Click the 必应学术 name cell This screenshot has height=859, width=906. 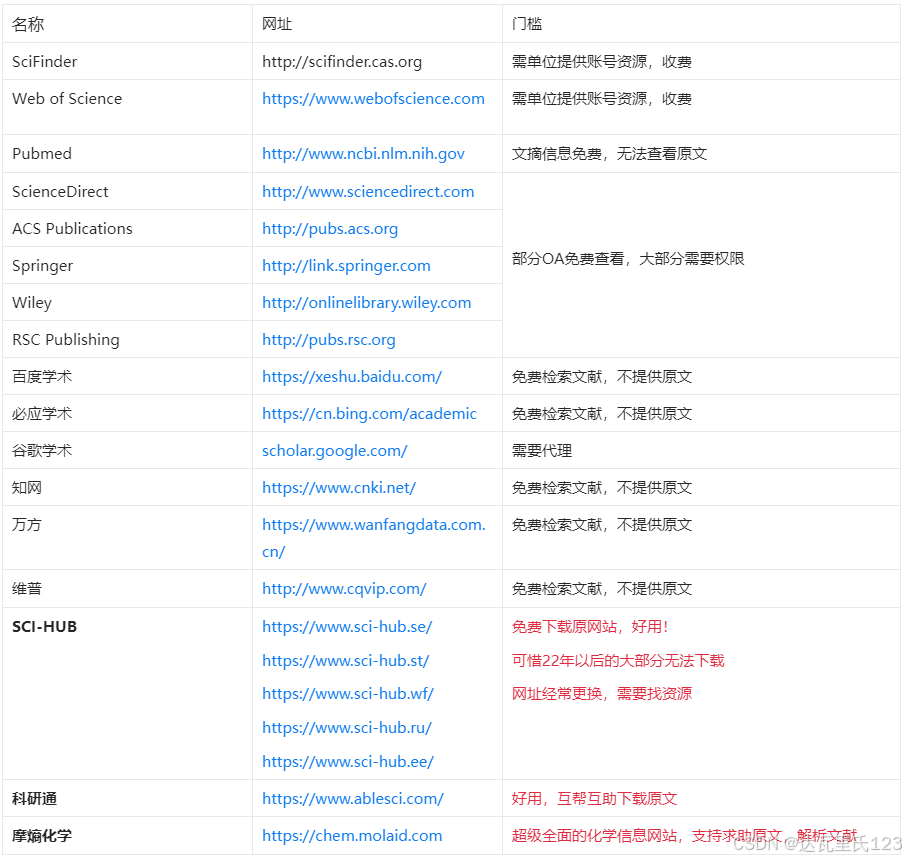(127, 413)
